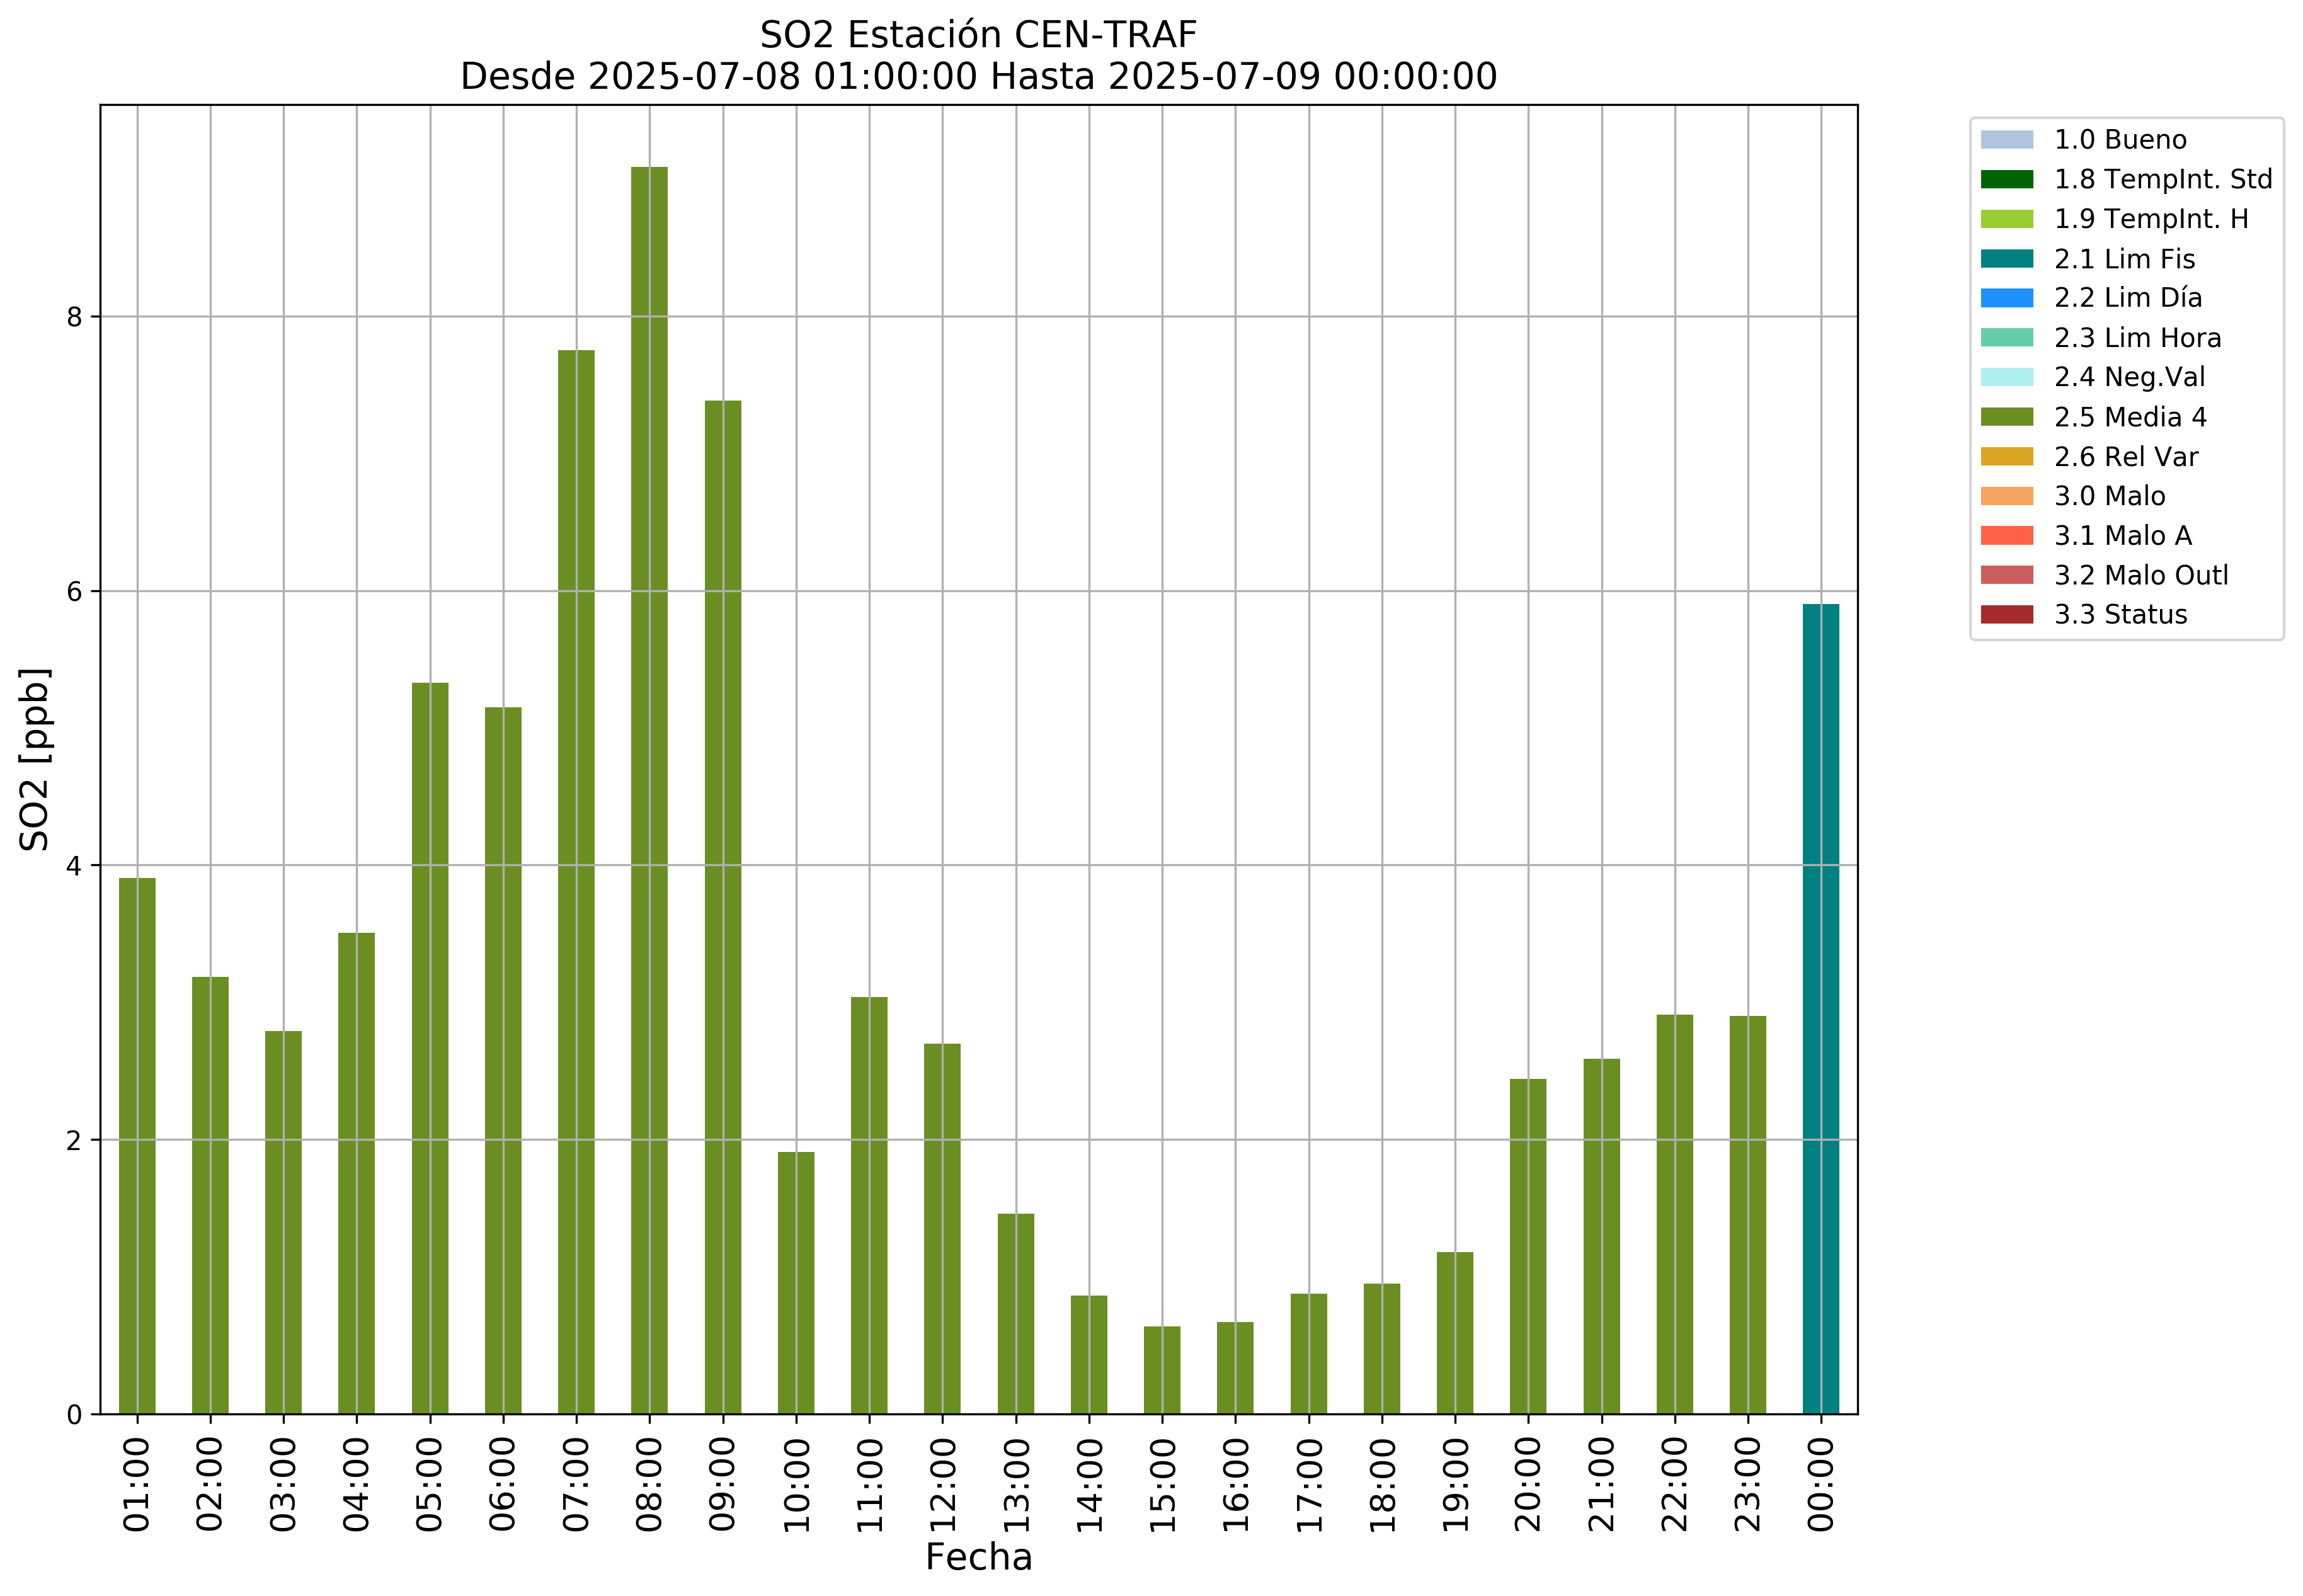
Task: Click the 3.3 Status legend swatch
Action: coord(2006,615)
